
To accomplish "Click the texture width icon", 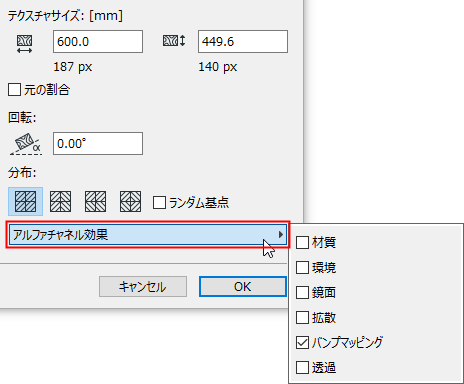I will [25, 44].
